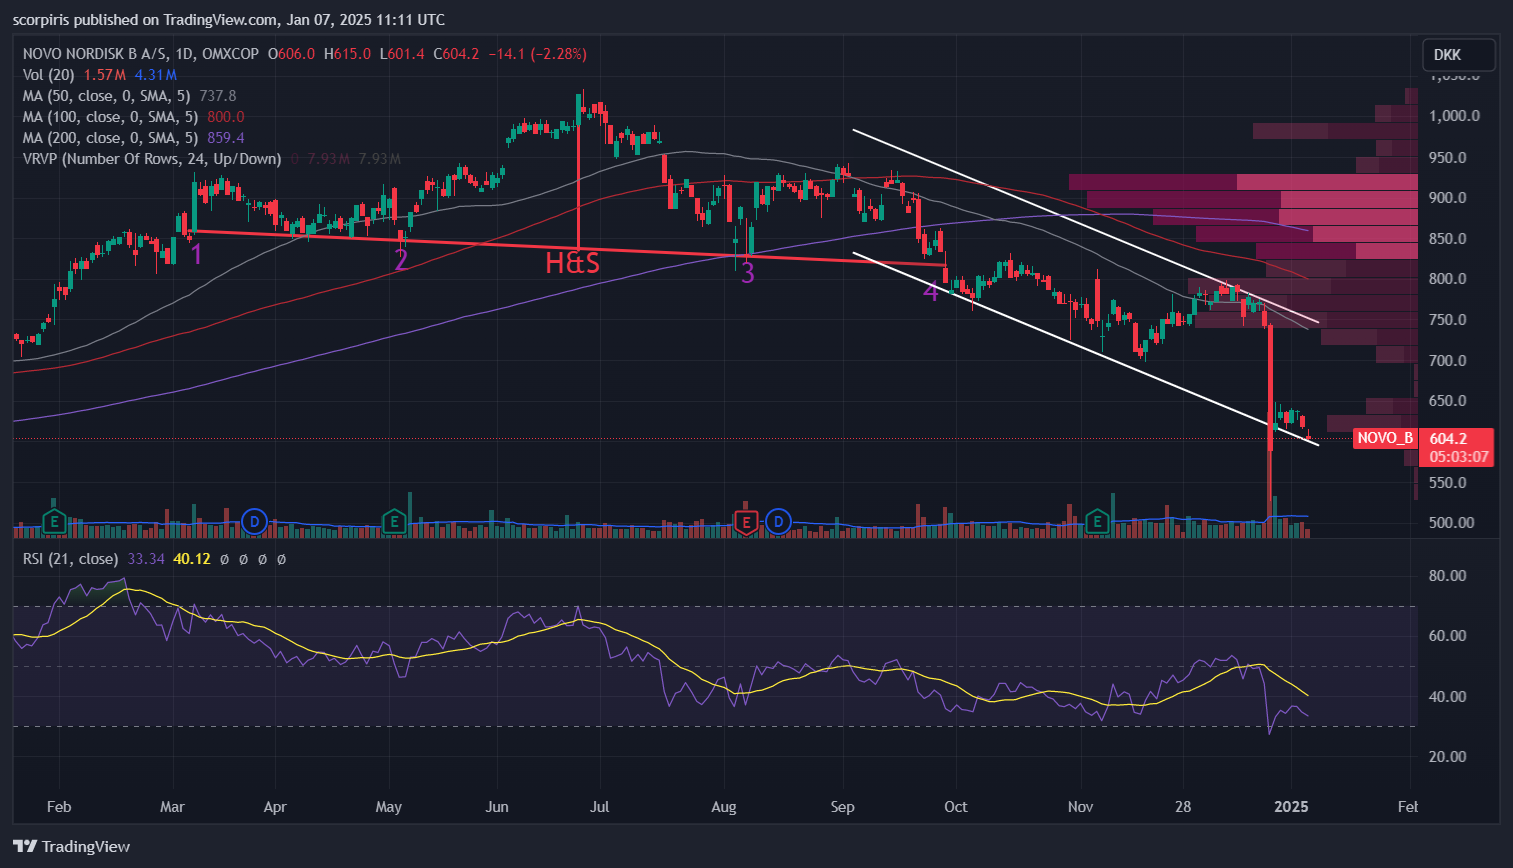Click the purple number 4 annotation
Screen dimensions: 1513x868
click(x=930, y=292)
